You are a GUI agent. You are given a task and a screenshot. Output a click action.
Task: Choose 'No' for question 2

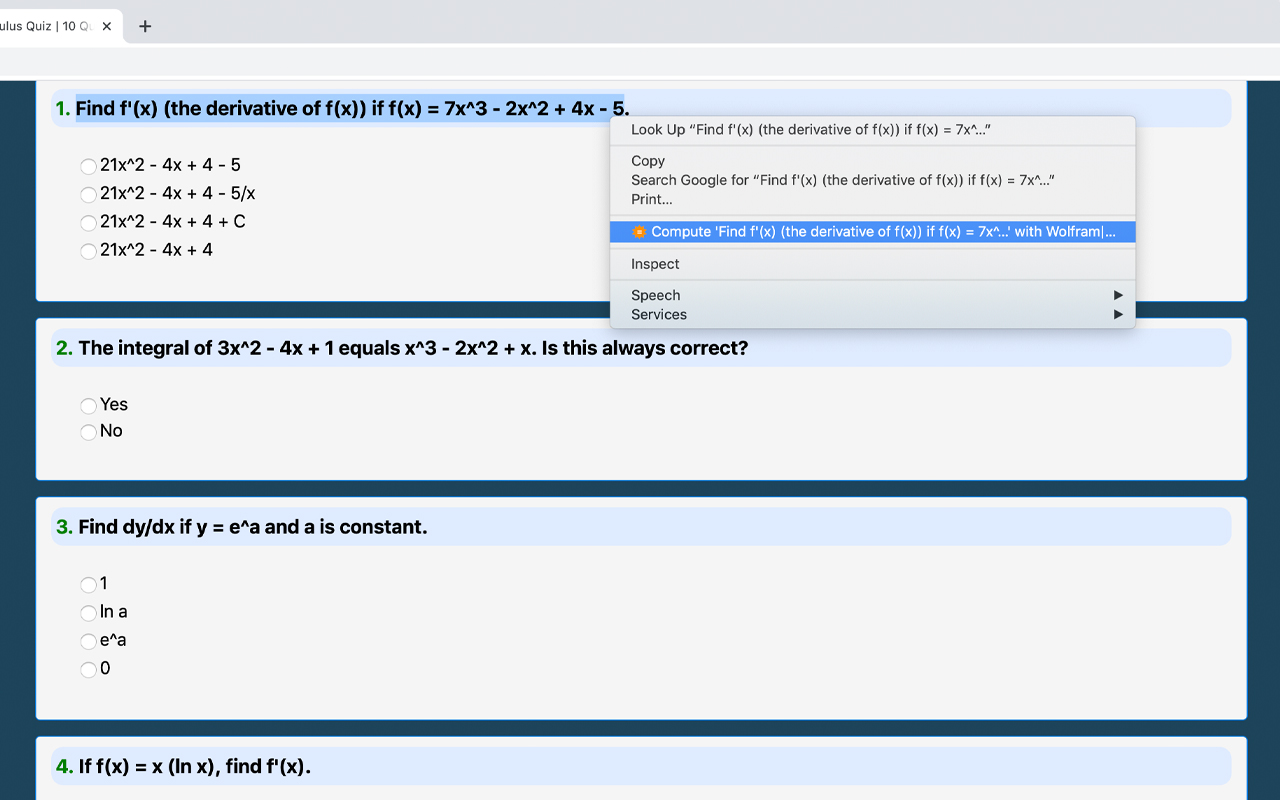[x=88, y=432]
